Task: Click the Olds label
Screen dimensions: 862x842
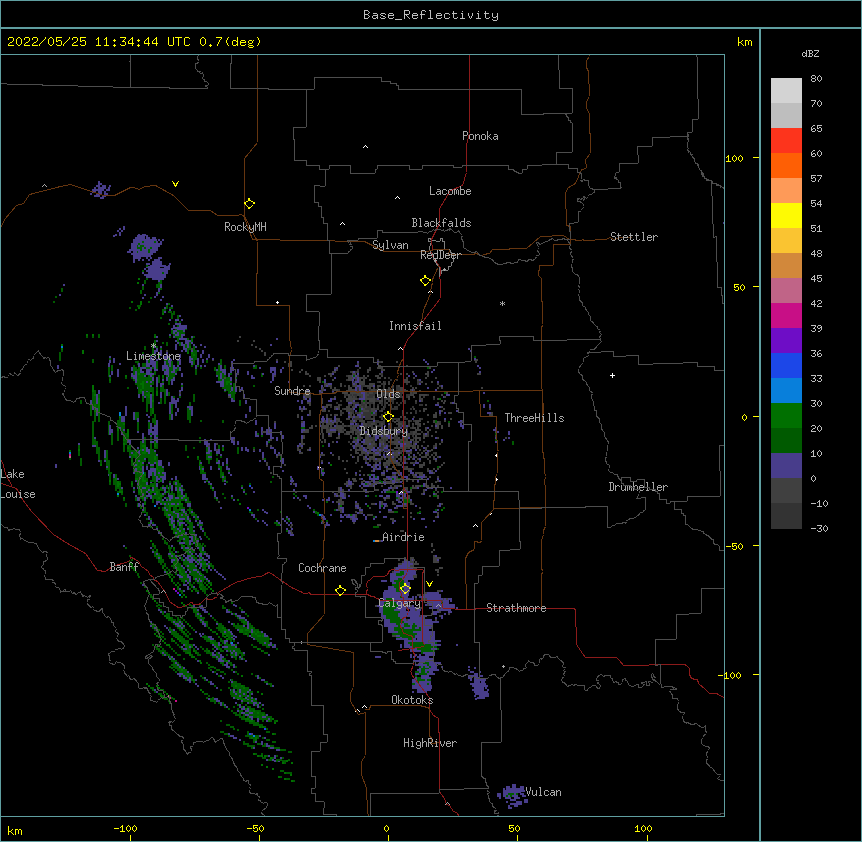Action: tap(388, 394)
